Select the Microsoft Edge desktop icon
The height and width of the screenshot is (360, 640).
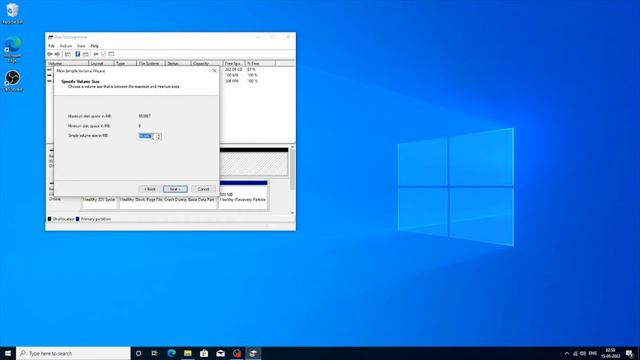[x=12, y=50]
